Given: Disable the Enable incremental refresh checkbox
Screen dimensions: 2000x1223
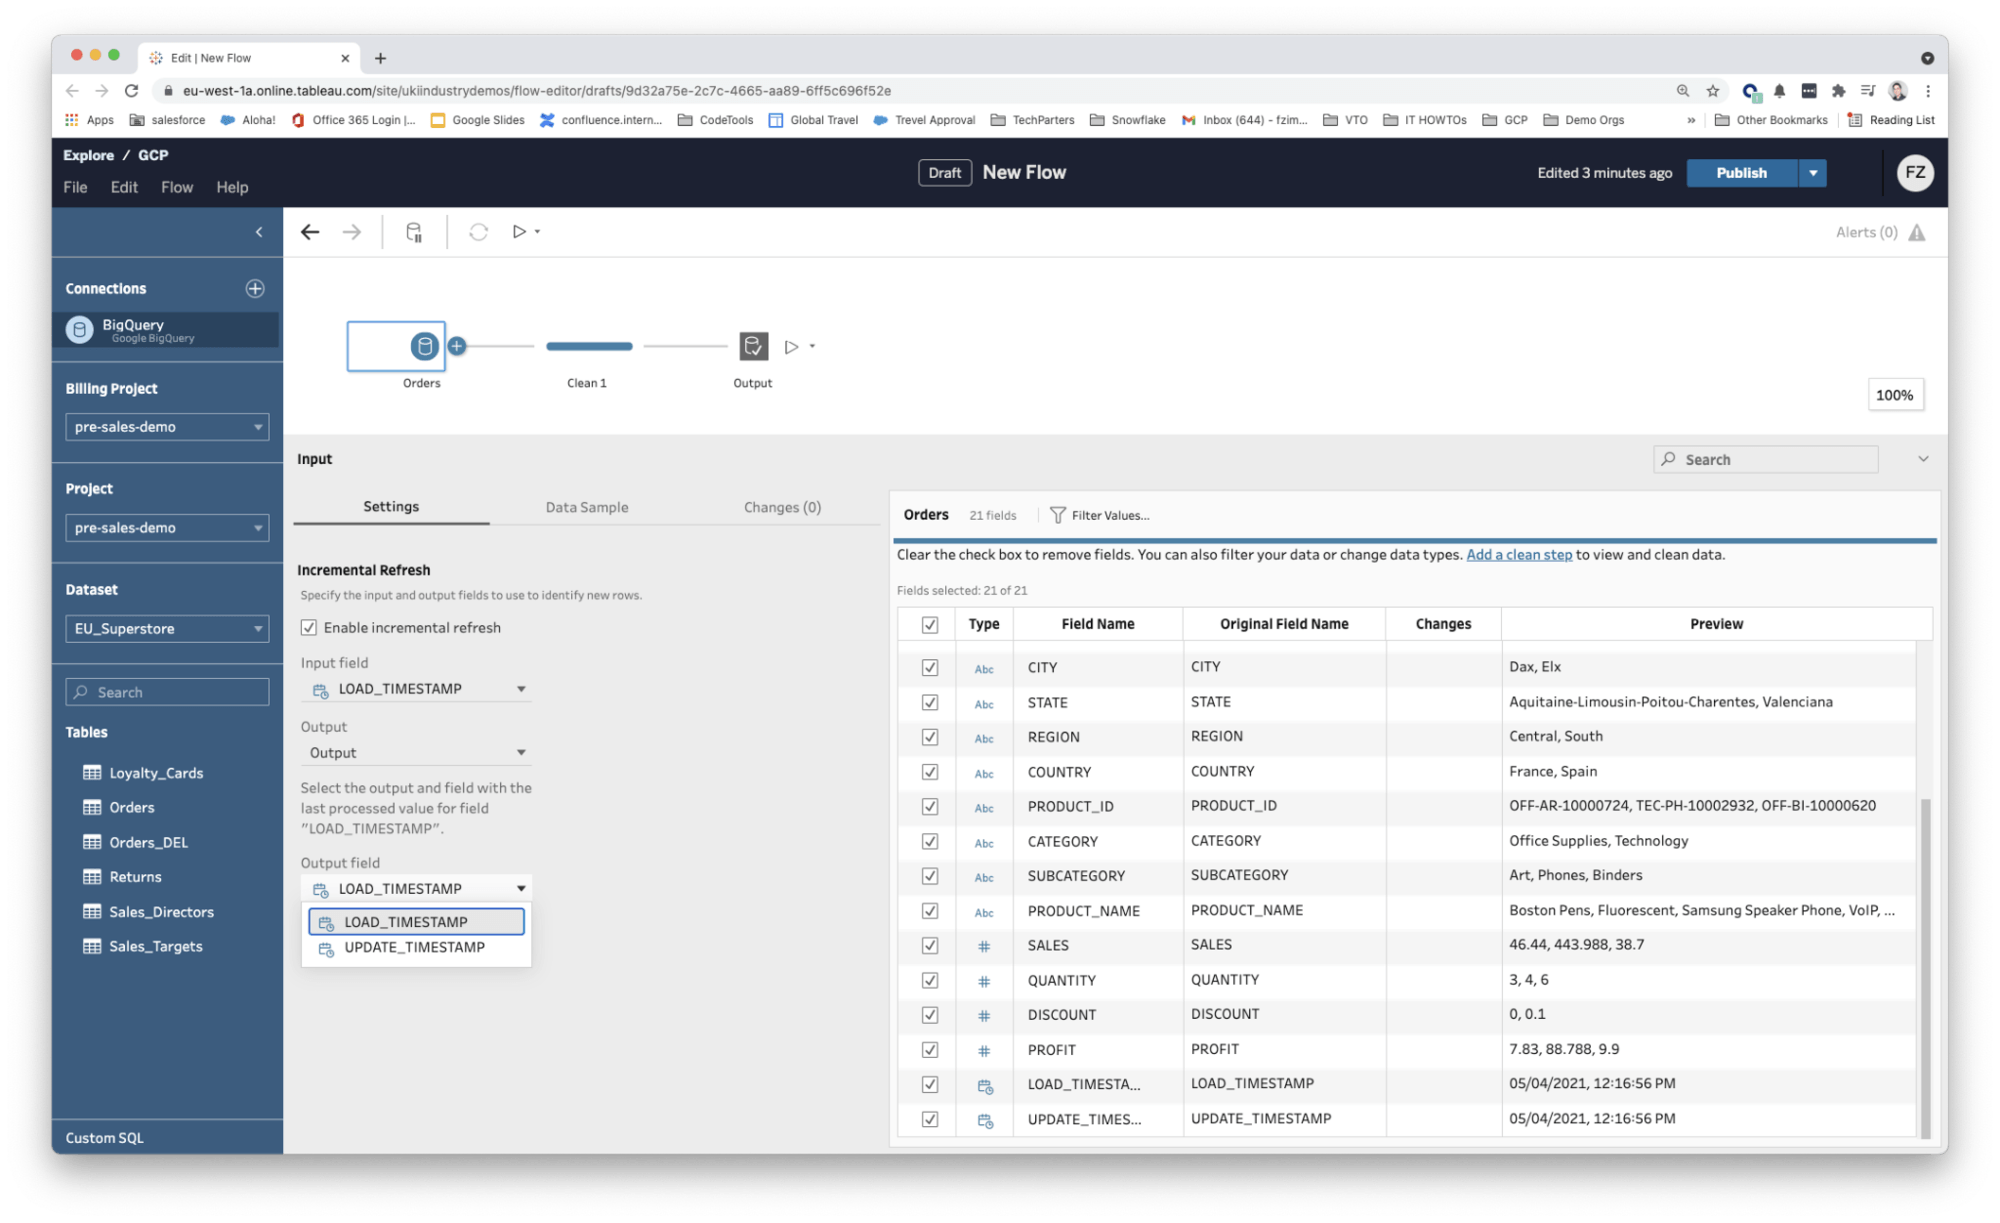Looking at the screenshot, I should (311, 627).
